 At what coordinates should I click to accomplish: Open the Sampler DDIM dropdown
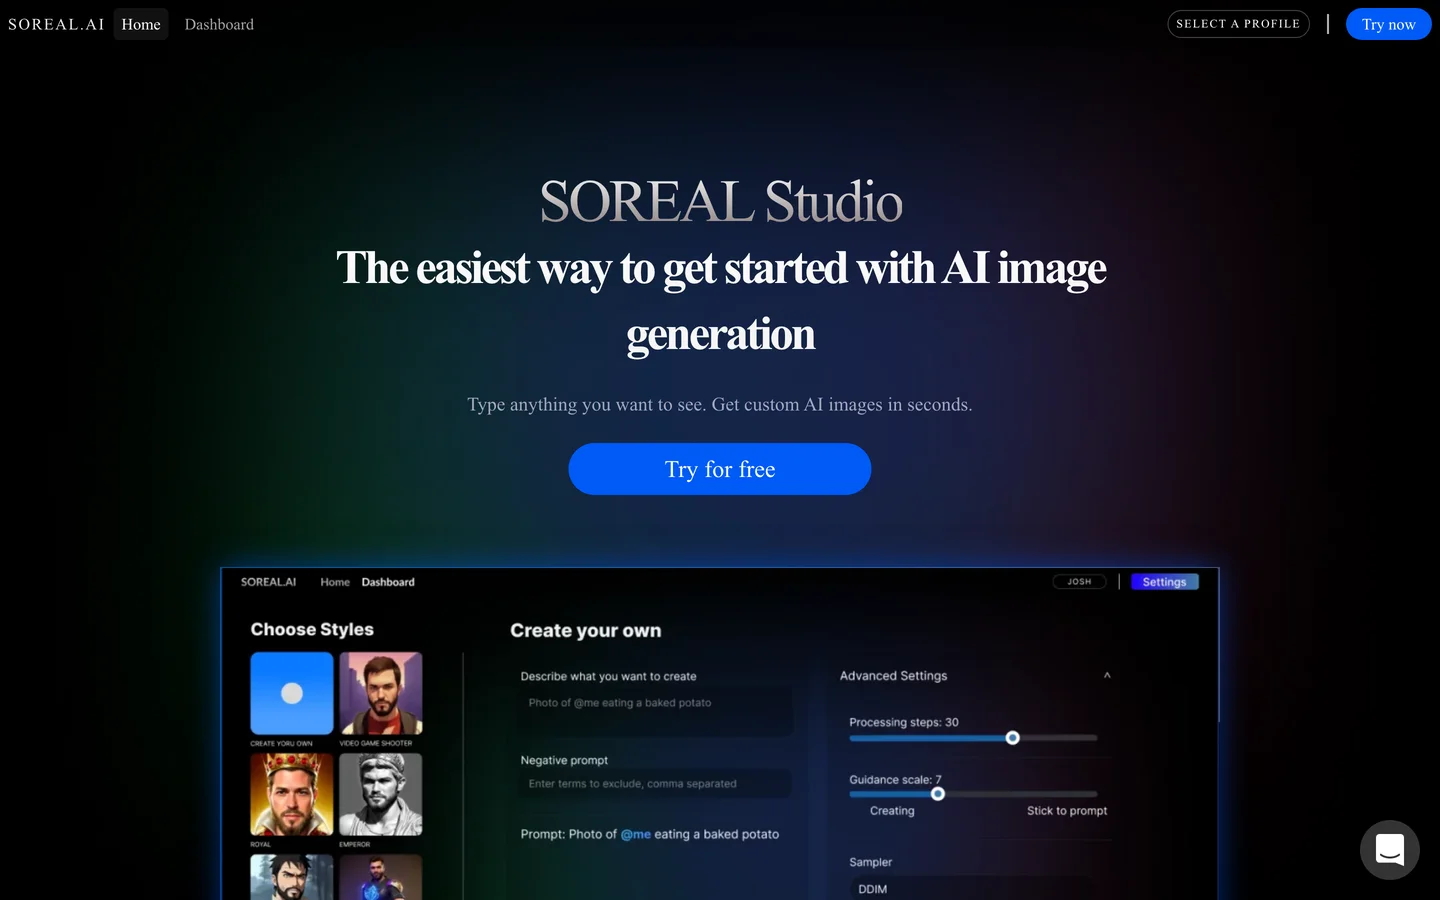(972, 888)
